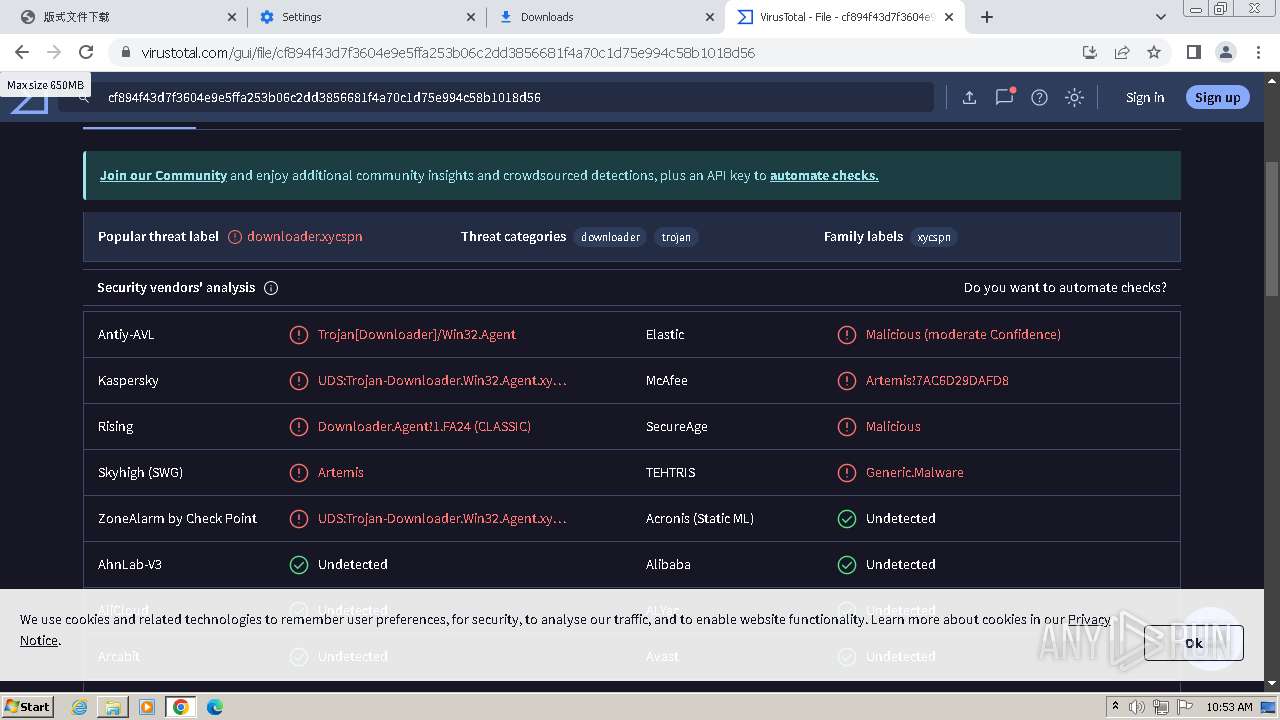This screenshot has width=1280, height=720.
Task: Open the notifications chat icon
Action: (1004, 97)
